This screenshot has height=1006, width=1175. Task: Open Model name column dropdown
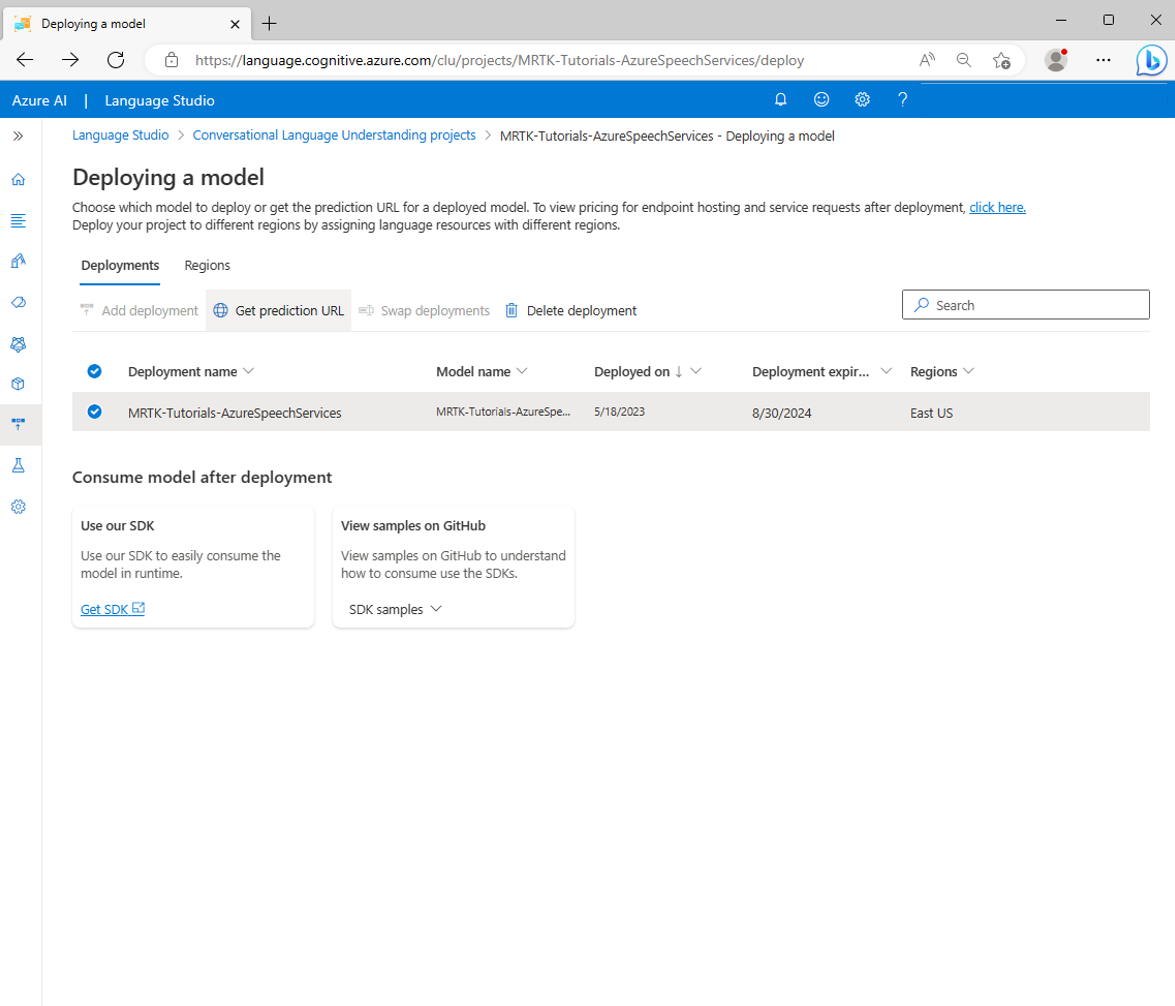522,371
